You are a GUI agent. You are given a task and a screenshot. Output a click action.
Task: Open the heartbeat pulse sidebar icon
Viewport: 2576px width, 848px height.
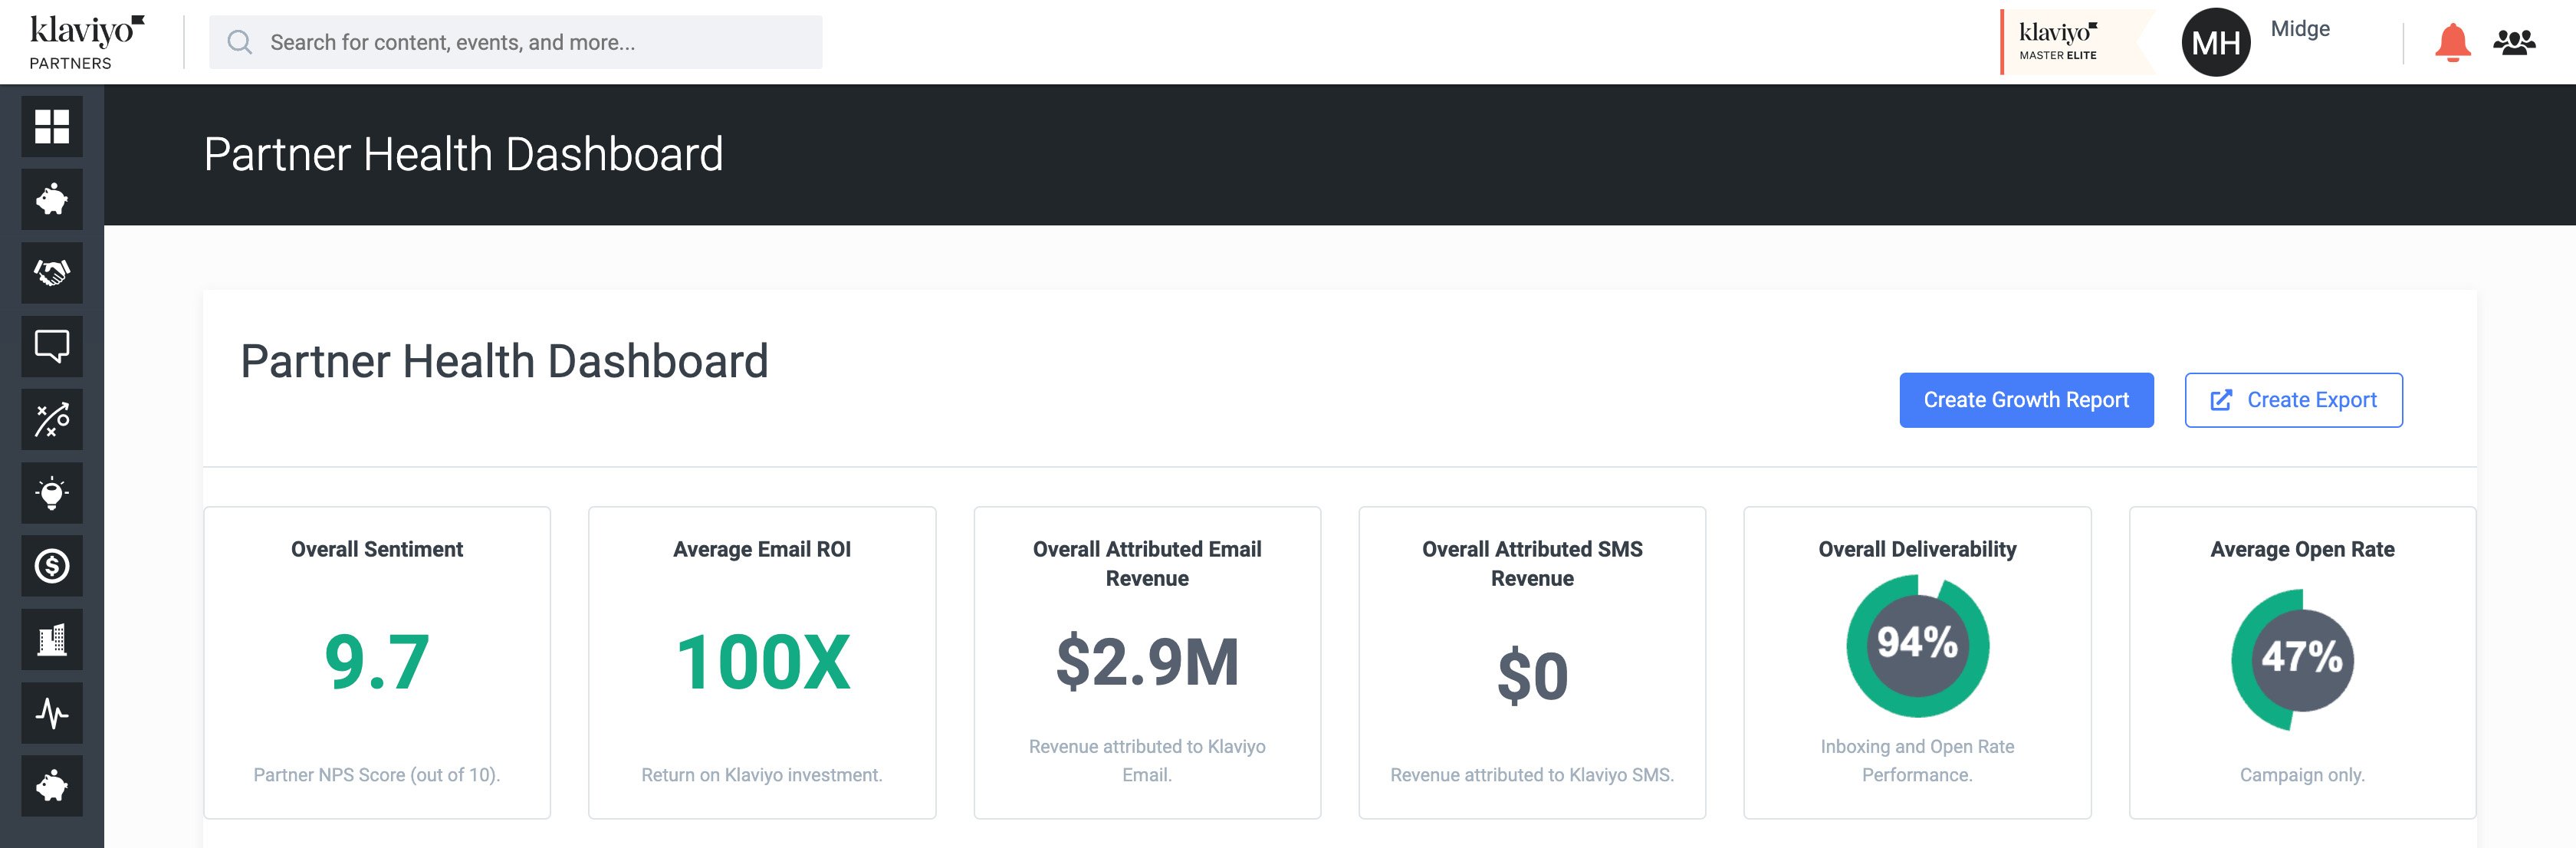52,713
